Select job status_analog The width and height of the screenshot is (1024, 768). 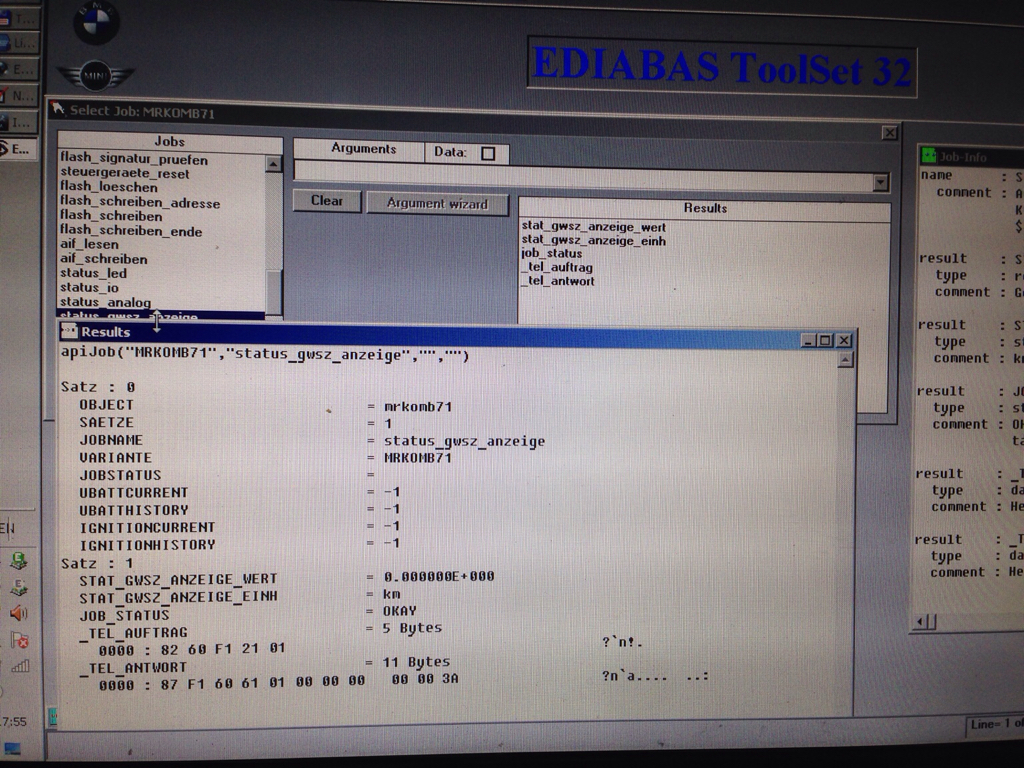click(x=105, y=302)
